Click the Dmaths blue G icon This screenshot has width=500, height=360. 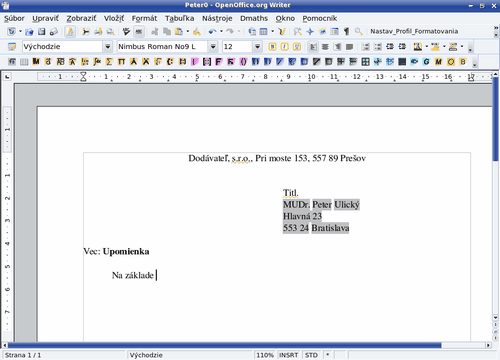coord(426,62)
